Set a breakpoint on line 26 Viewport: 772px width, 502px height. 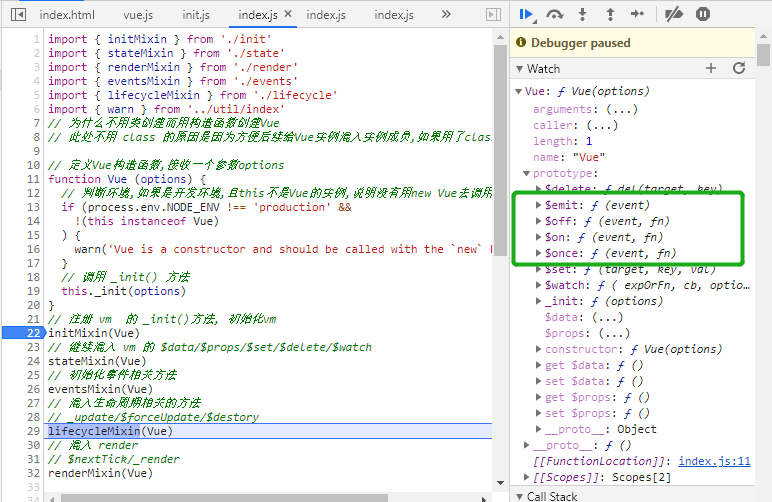(x=33, y=389)
